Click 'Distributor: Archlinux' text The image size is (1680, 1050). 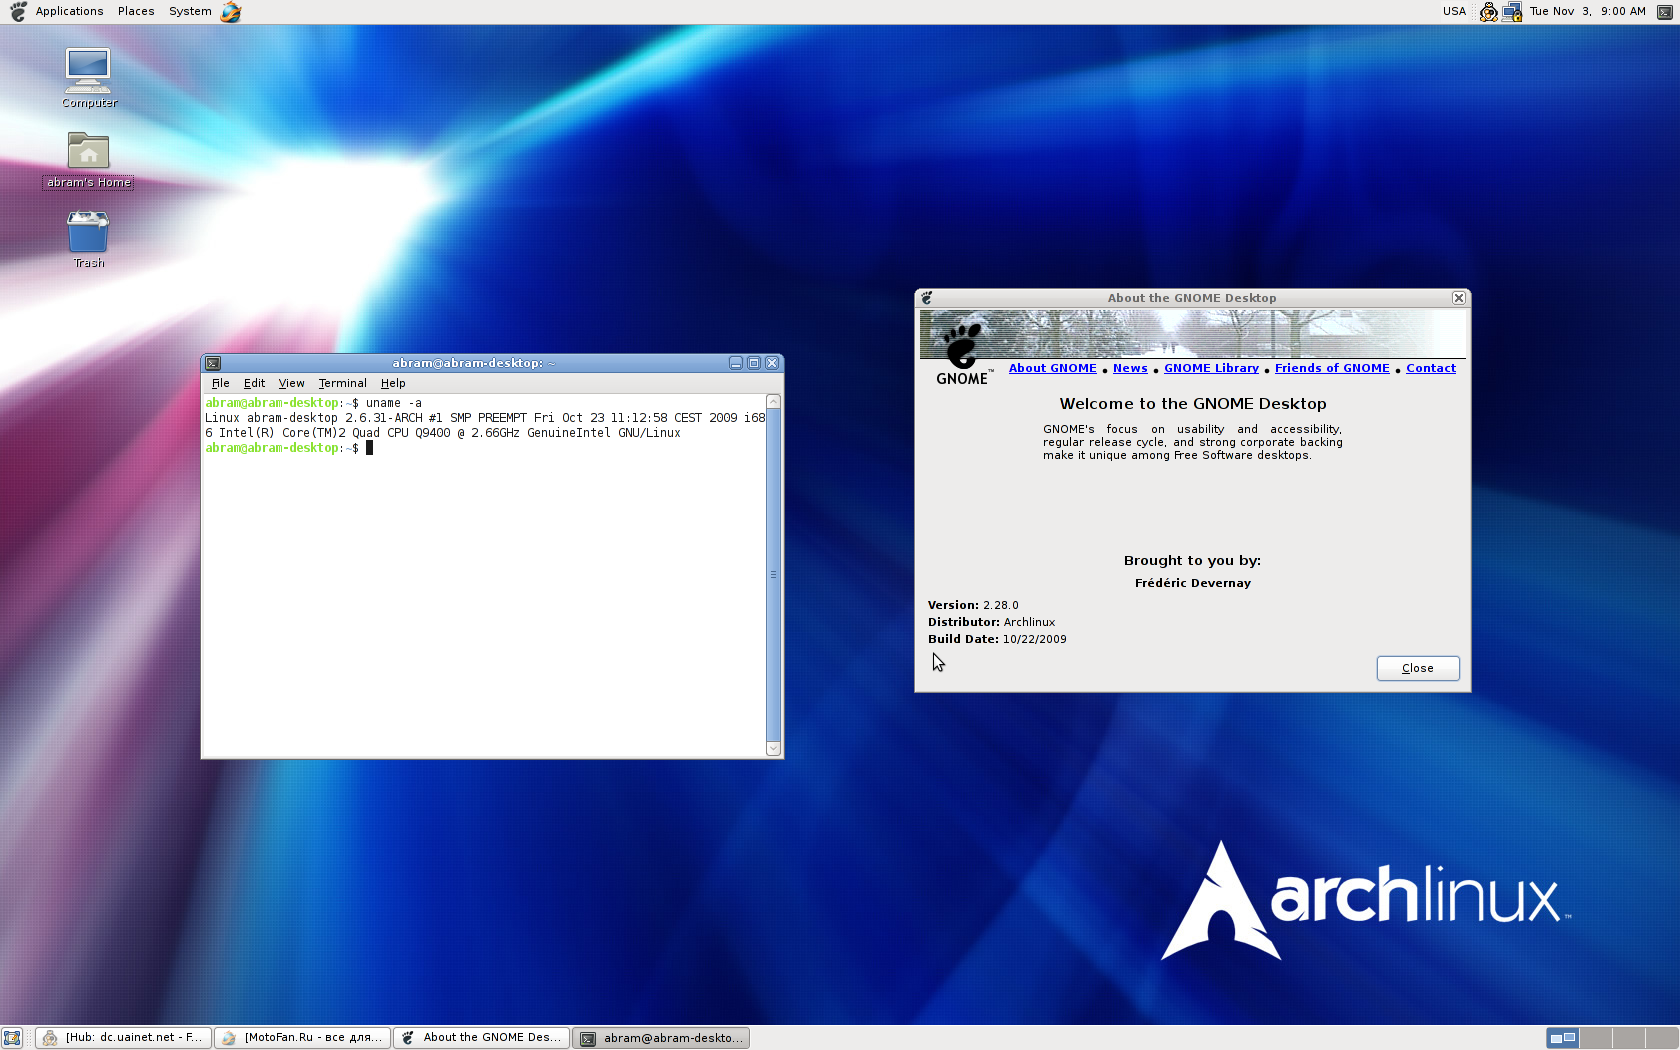(991, 622)
